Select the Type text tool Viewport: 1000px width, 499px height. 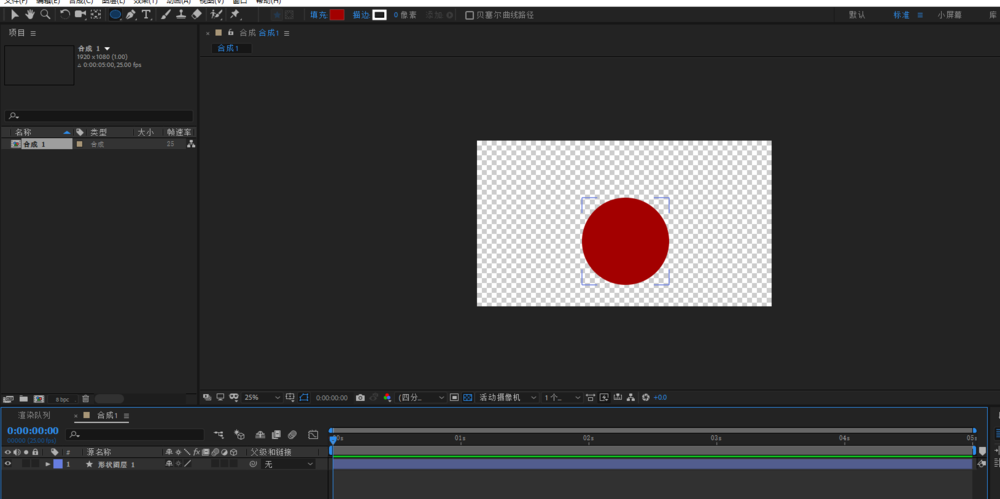pyautogui.click(x=146, y=15)
